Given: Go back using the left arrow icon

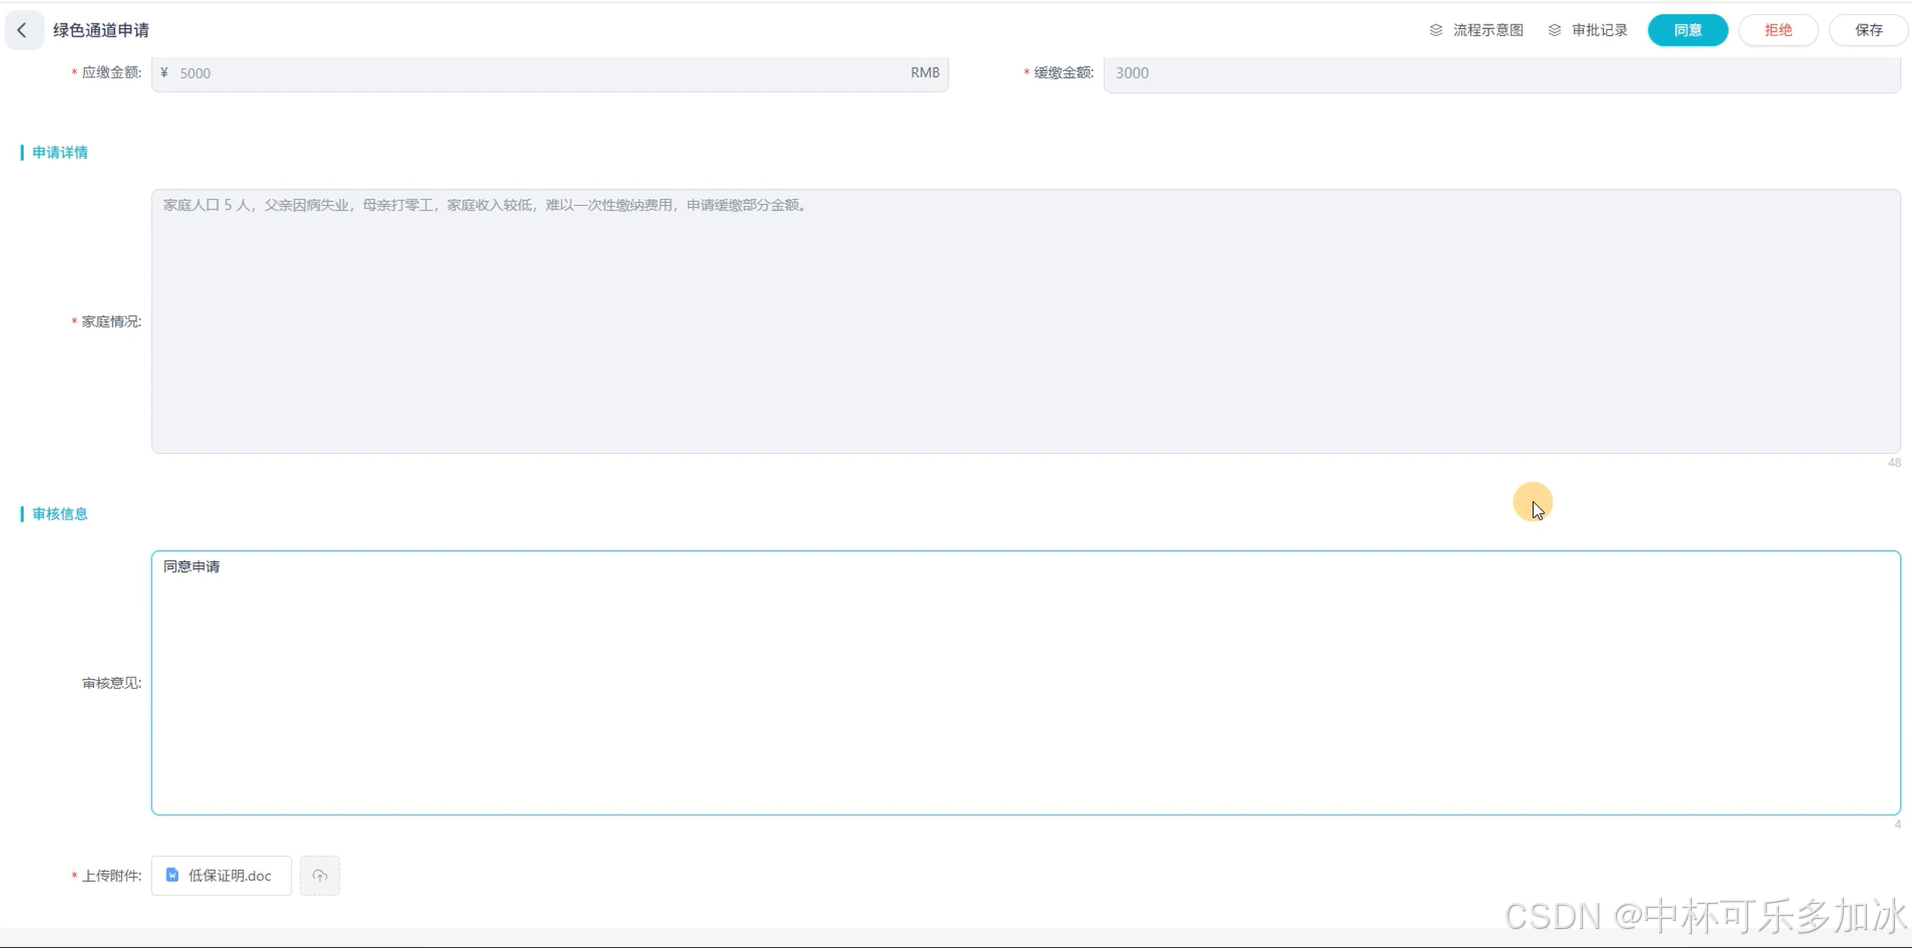Looking at the screenshot, I should point(23,30).
